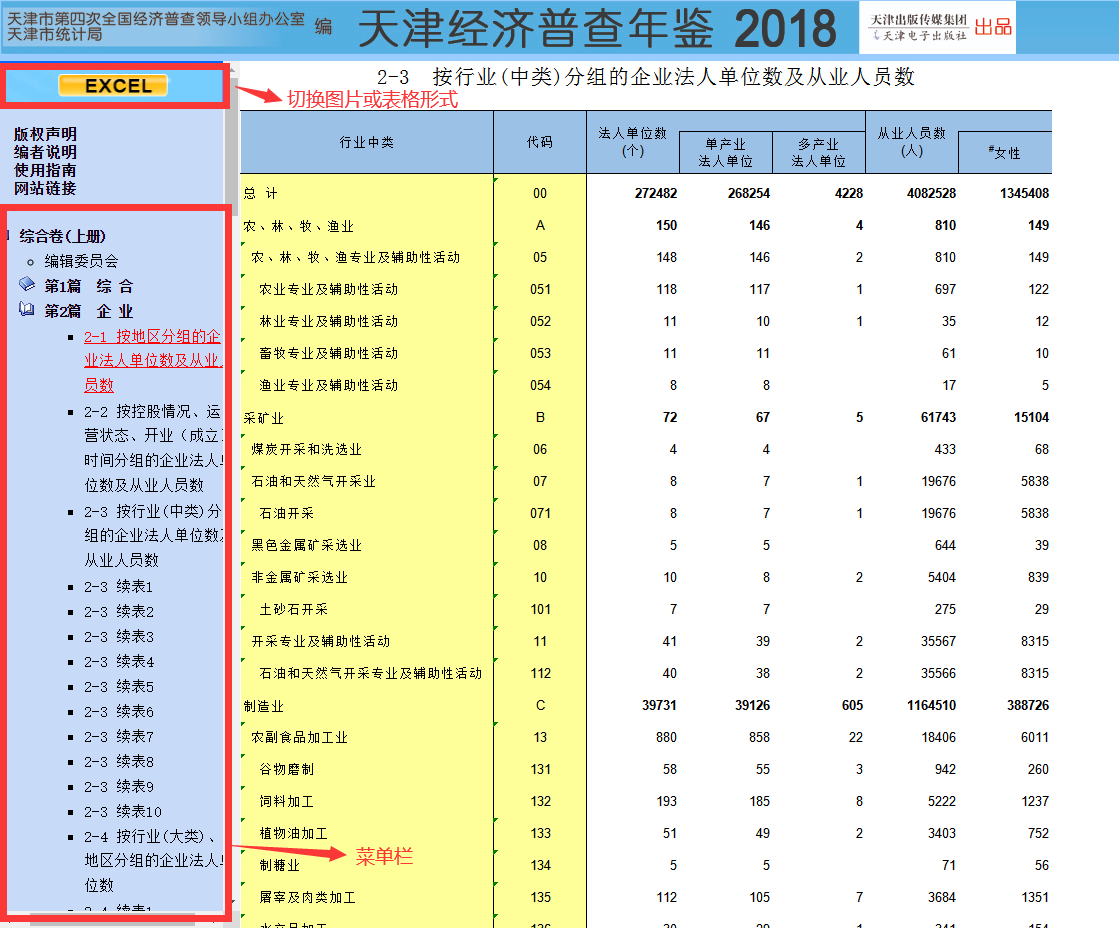Click the 饲料加工 row label
The height and width of the screenshot is (928, 1119).
(286, 802)
